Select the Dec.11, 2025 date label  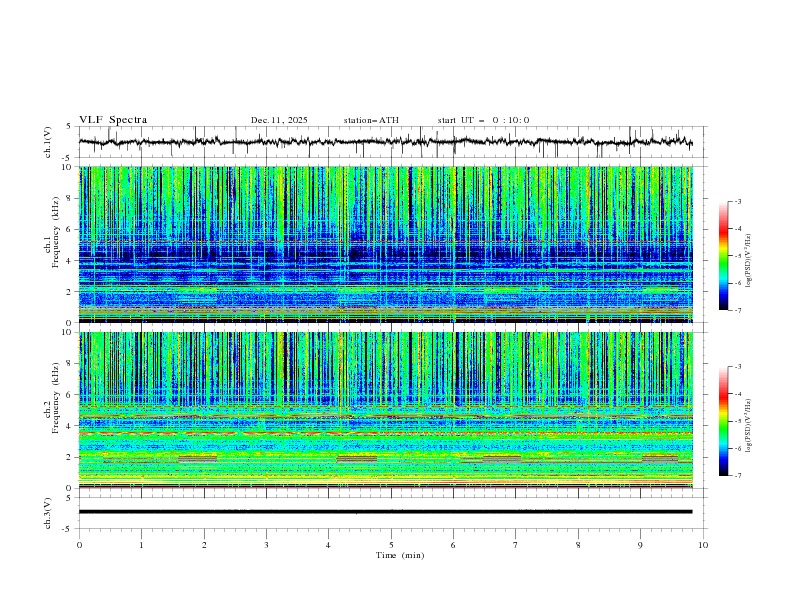click(279, 120)
